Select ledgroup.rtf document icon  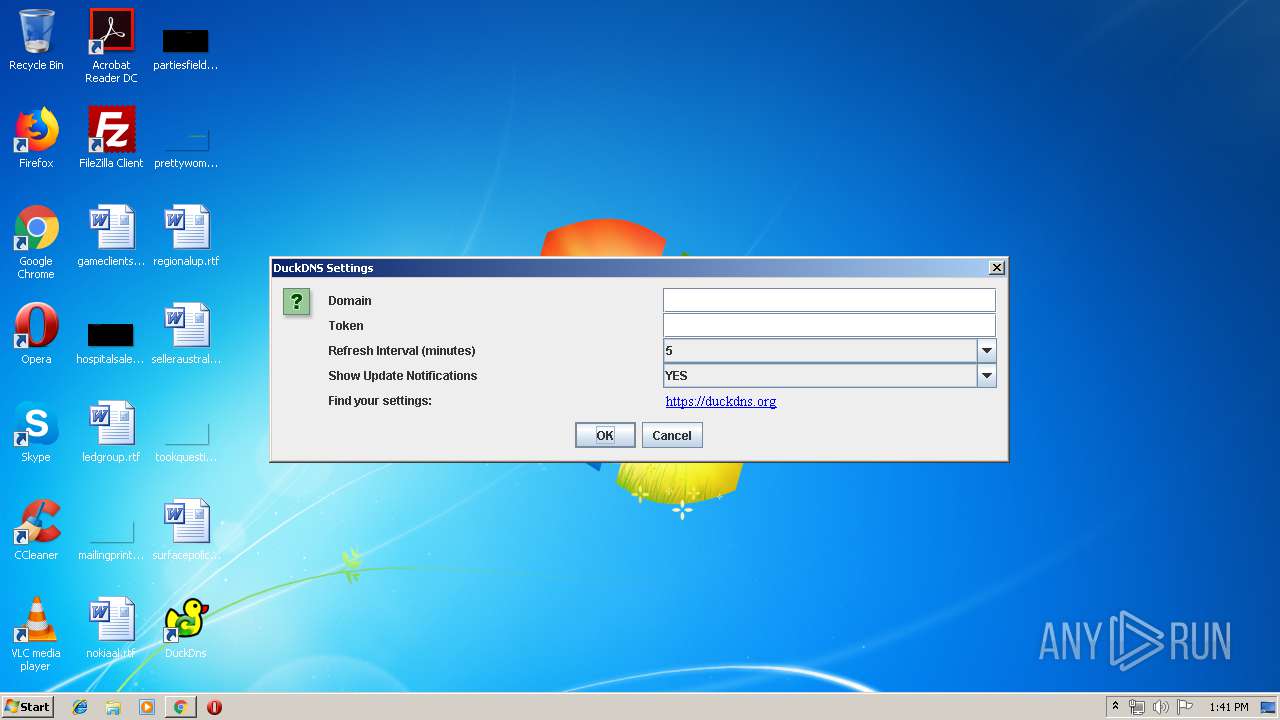point(111,432)
